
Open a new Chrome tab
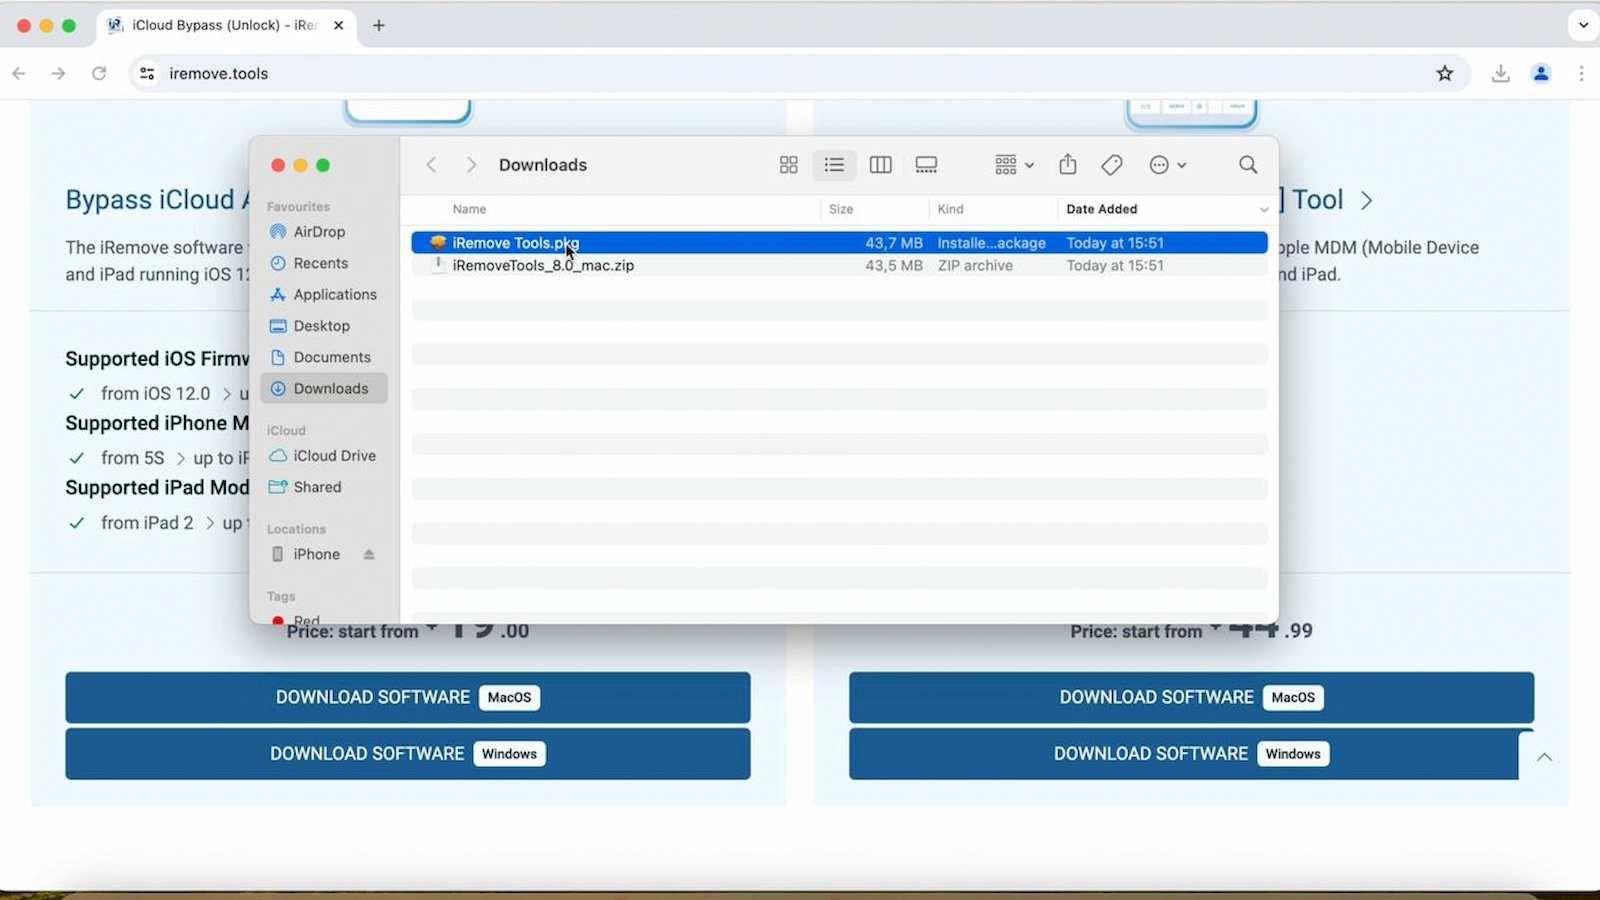[x=379, y=25]
